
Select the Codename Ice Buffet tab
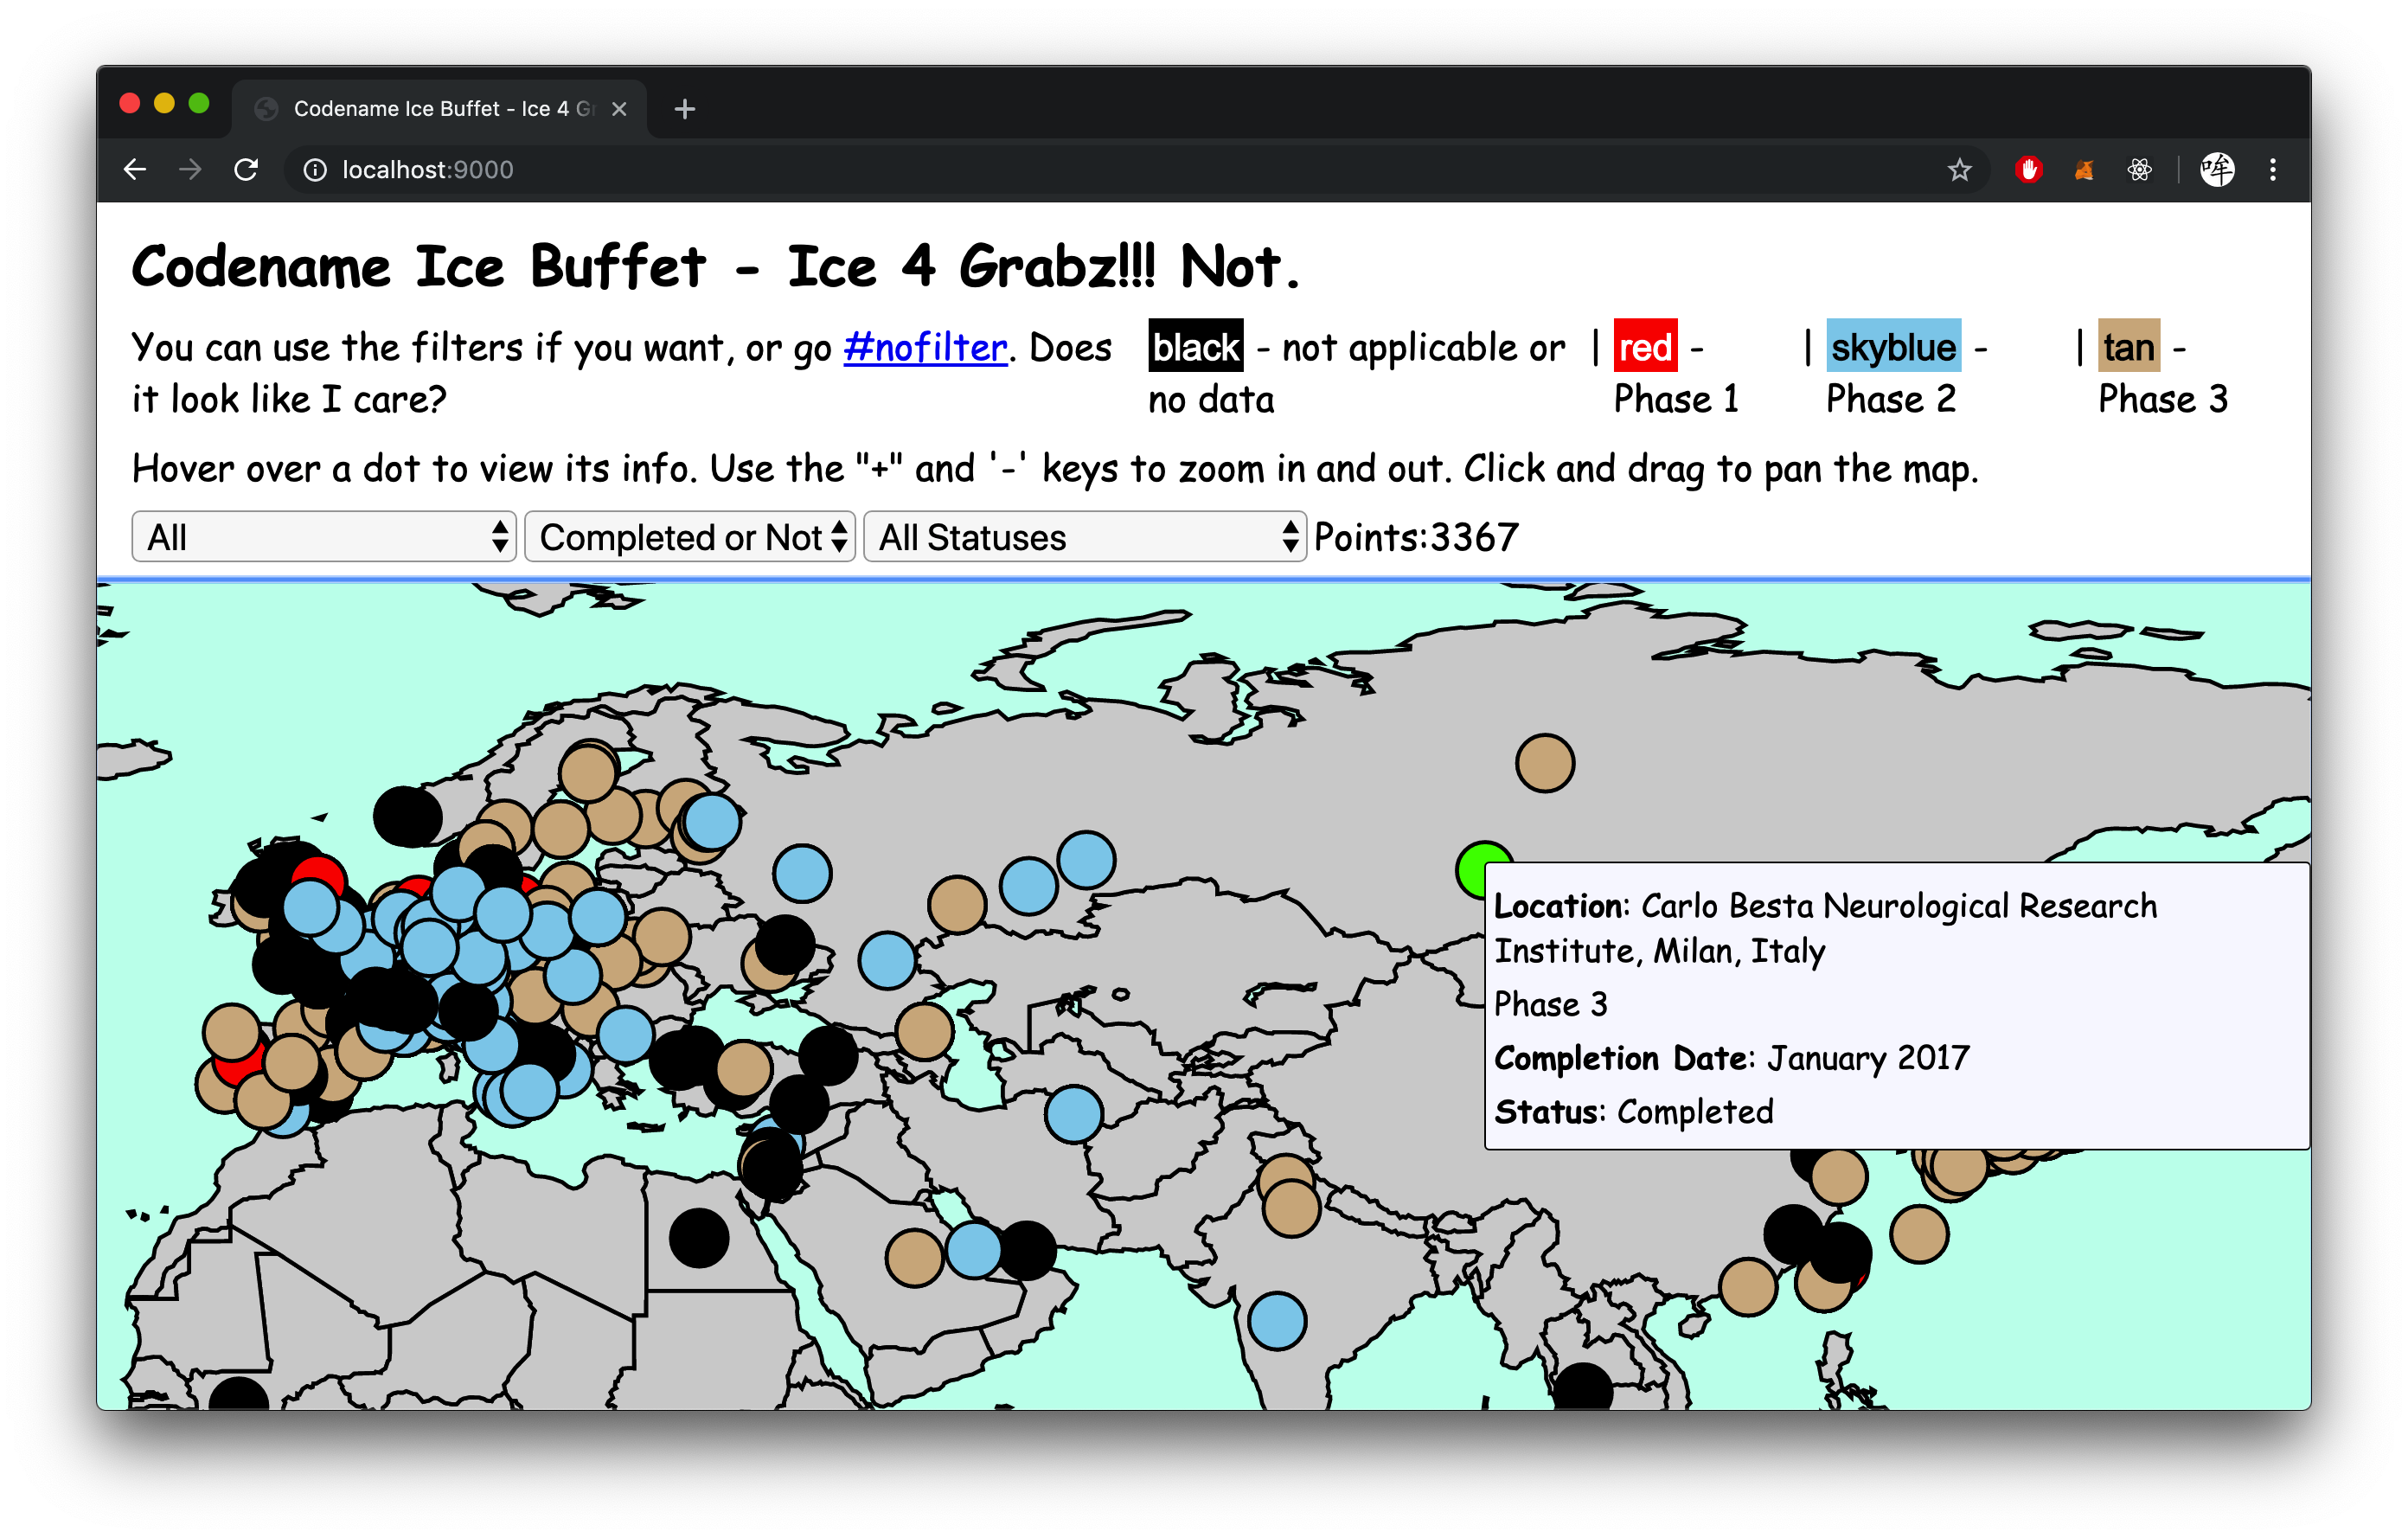(x=440, y=109)
